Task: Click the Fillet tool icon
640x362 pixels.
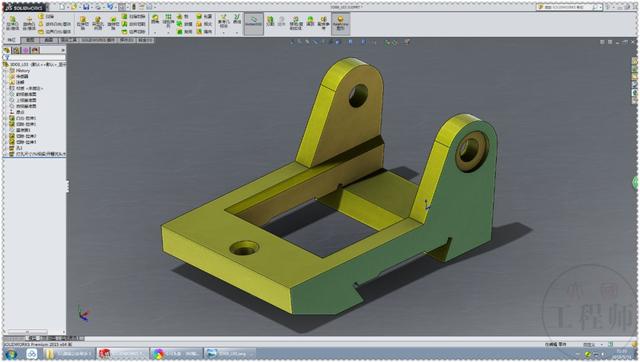Action: point(155,20)
